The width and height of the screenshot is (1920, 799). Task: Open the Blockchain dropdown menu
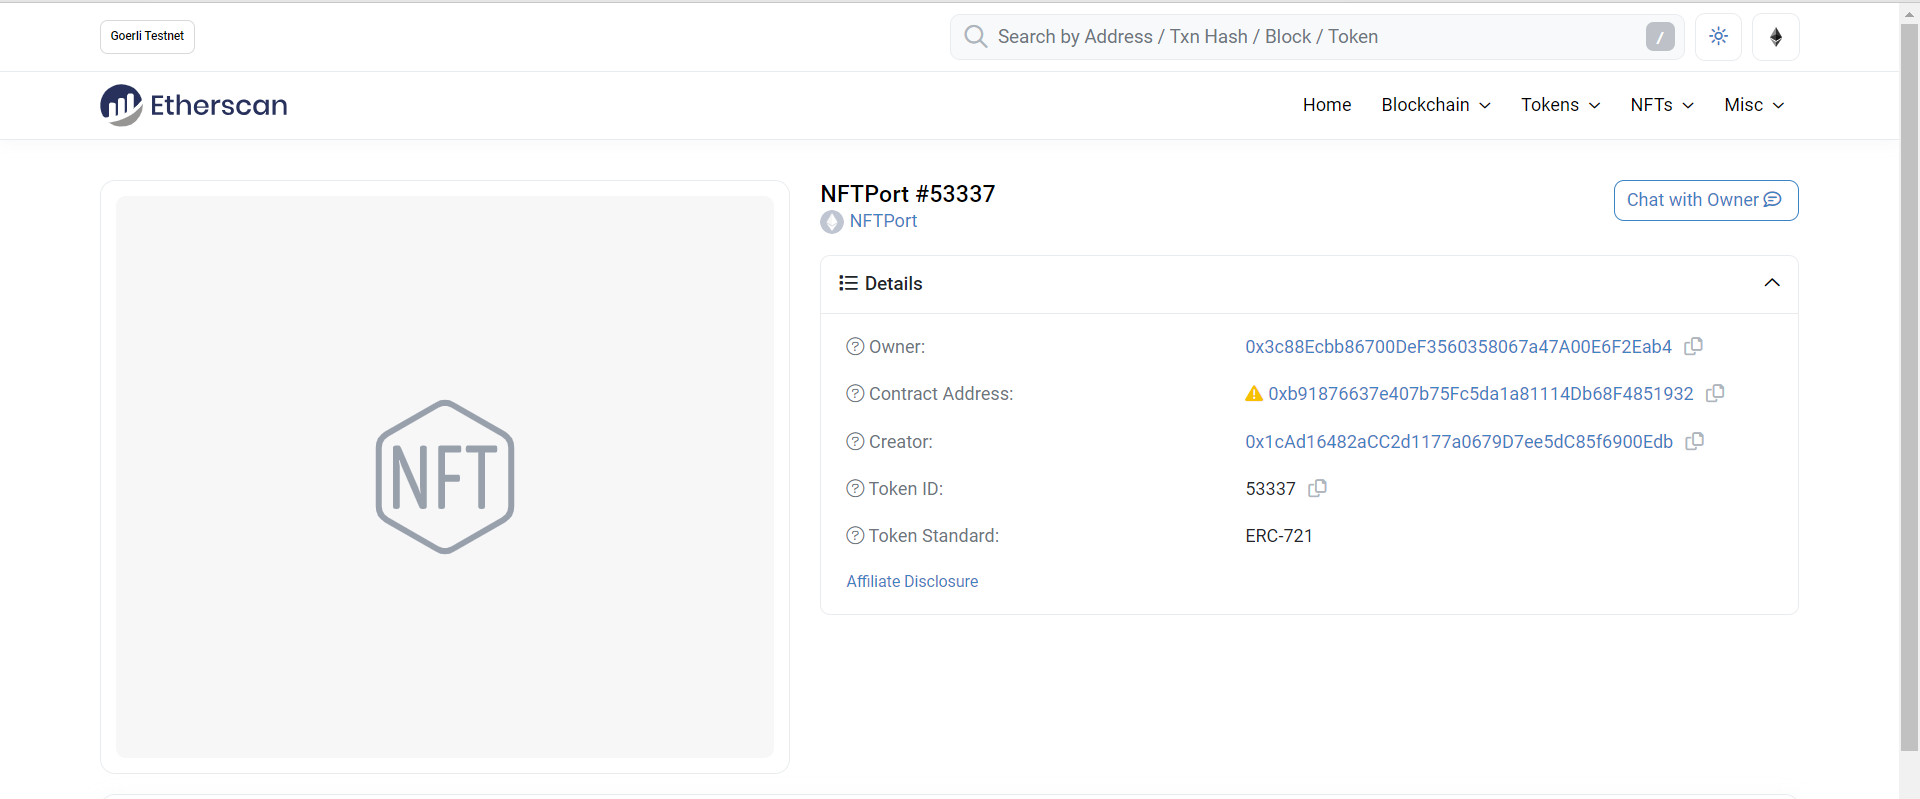point(1436,105)
